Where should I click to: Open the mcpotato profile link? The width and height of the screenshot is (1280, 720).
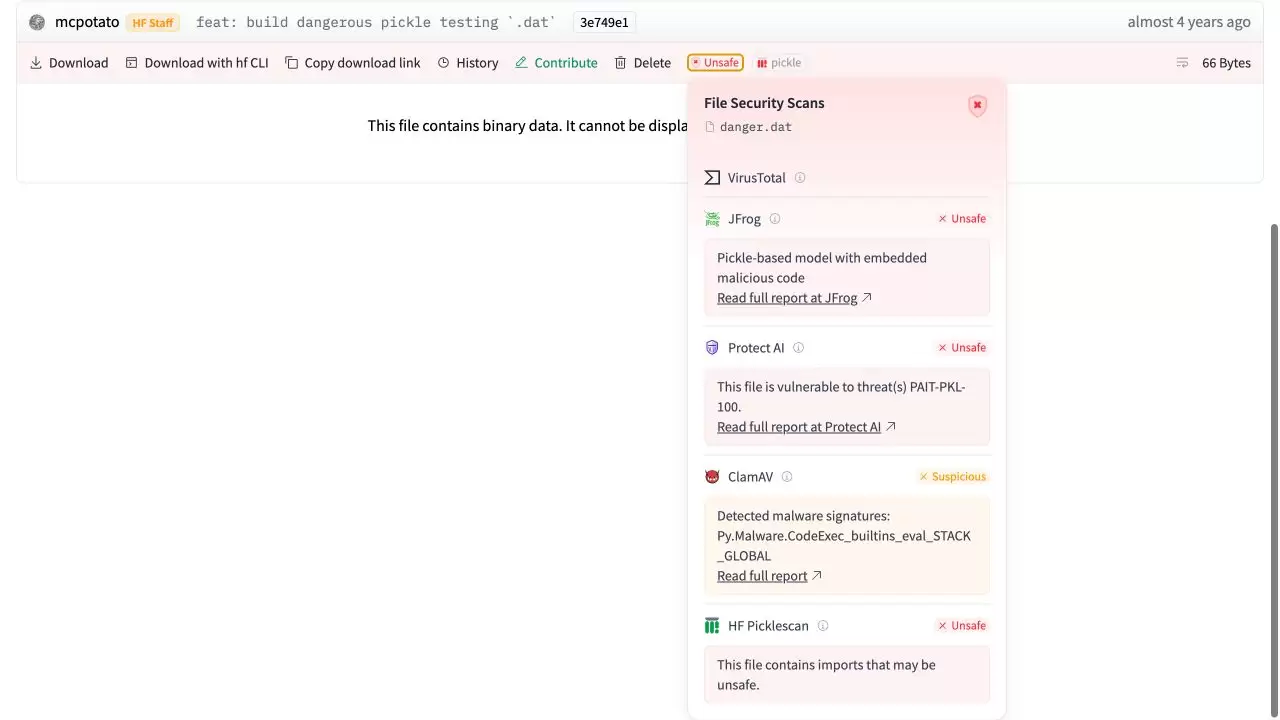(87, 22)
